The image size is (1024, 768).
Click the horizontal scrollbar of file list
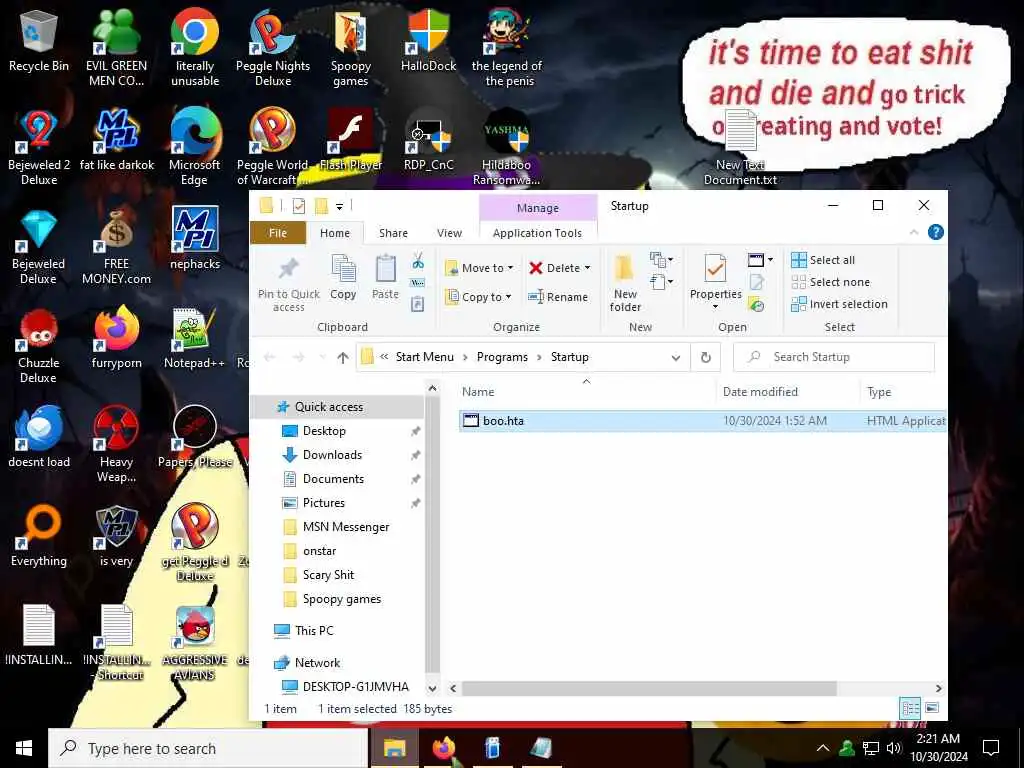pos(649,688)
